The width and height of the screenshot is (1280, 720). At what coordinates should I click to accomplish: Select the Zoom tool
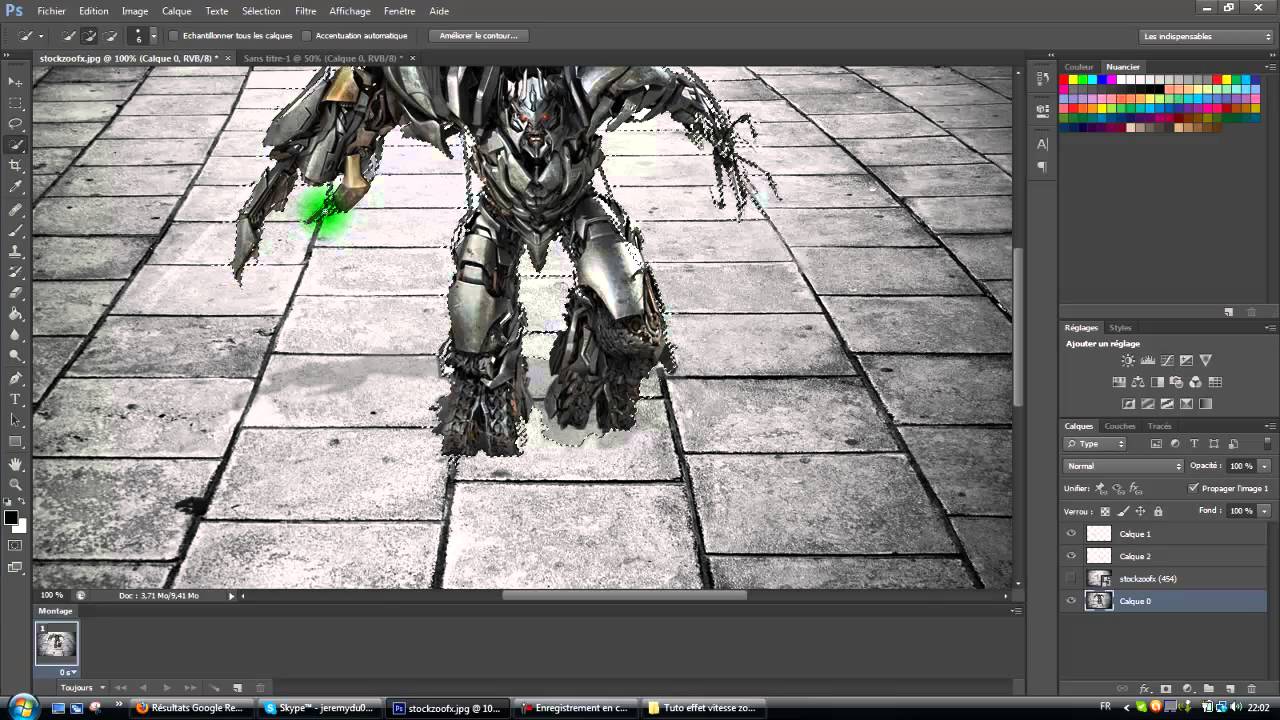16,486
